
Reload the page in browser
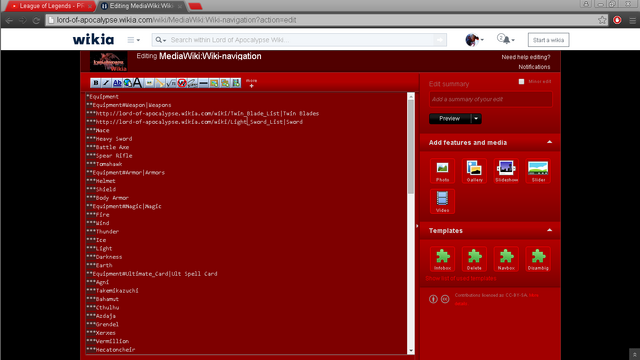36,20
